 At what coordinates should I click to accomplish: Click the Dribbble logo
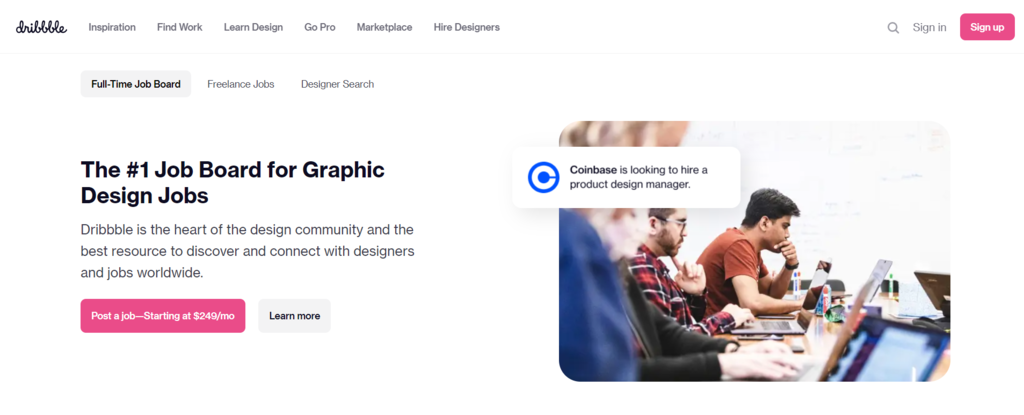click(x=41, y=27)
